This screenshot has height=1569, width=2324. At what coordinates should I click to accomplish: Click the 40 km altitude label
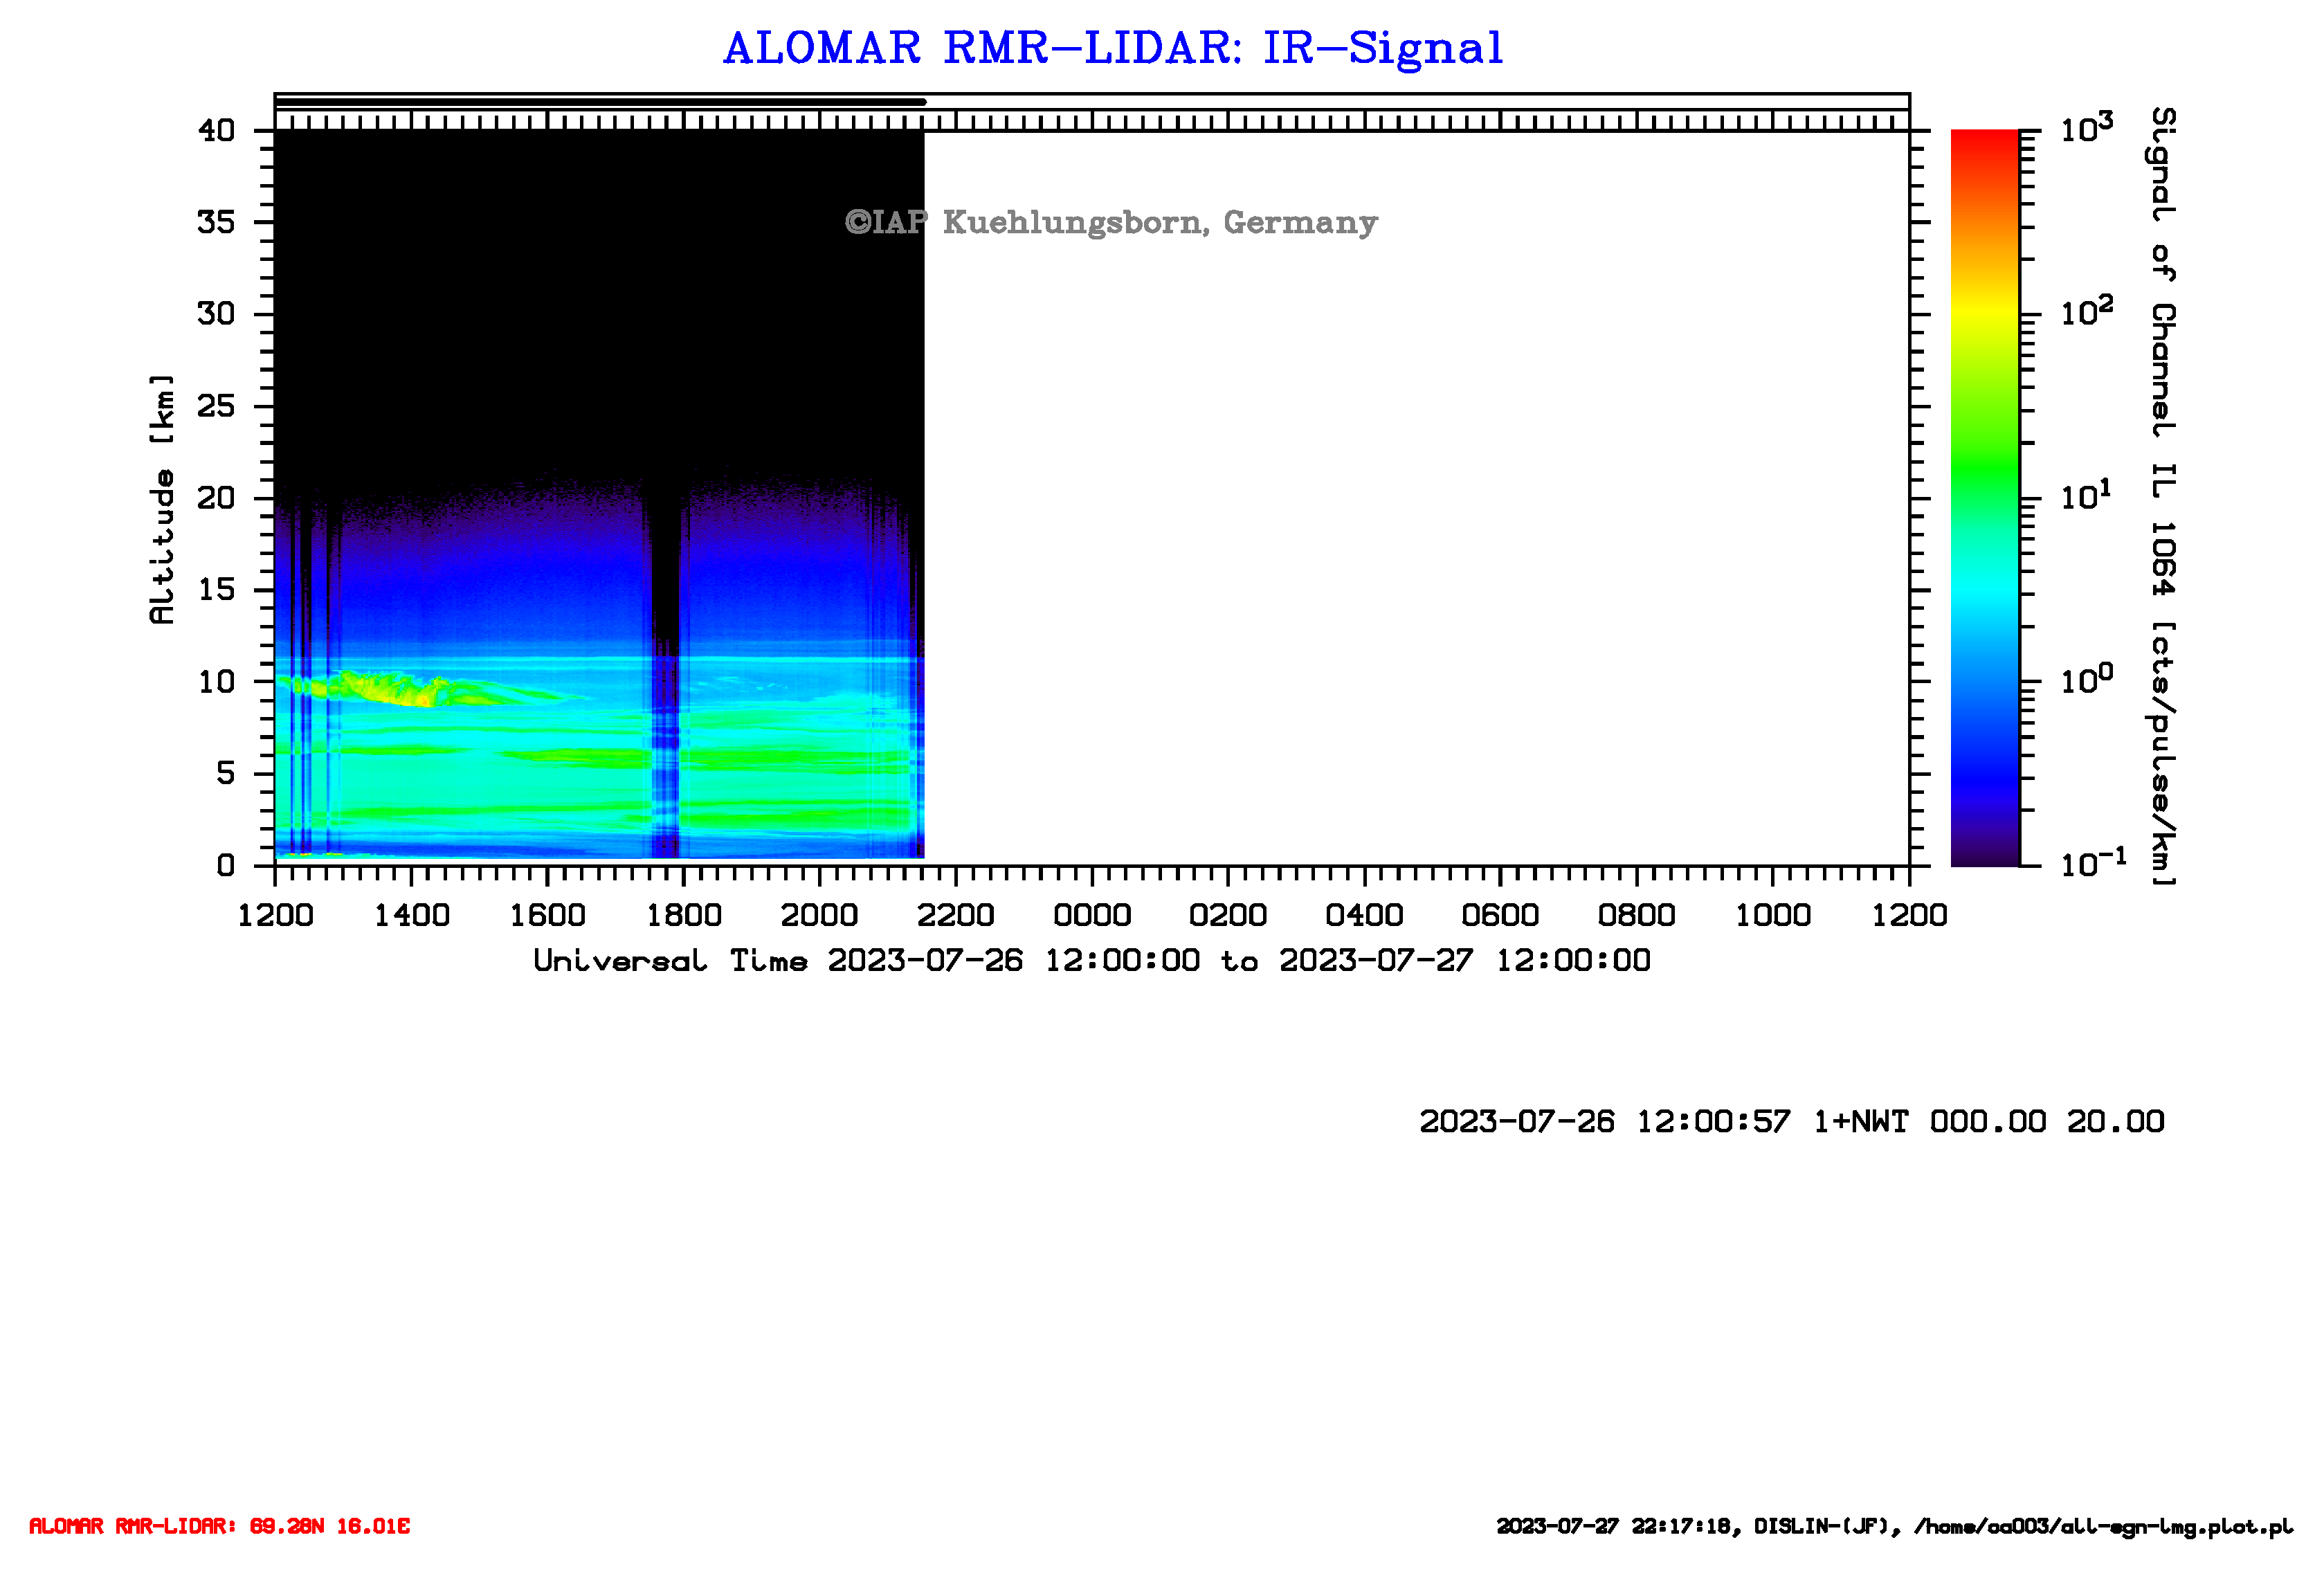click(216, 131)
